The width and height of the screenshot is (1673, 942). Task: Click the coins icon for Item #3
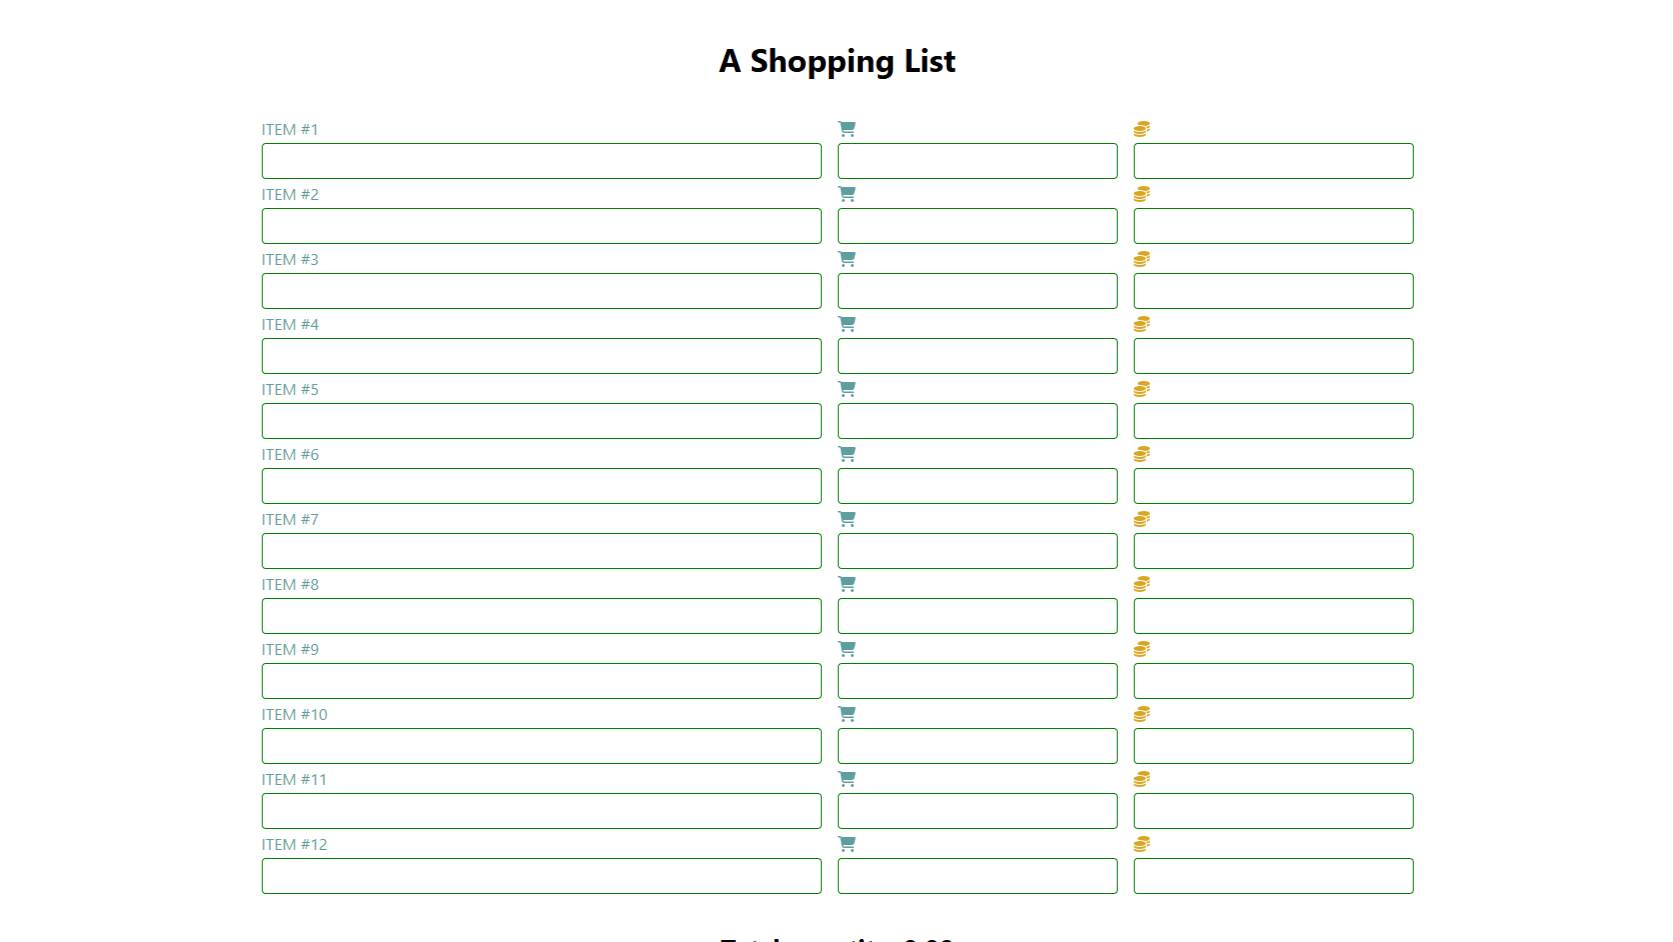1142,259
